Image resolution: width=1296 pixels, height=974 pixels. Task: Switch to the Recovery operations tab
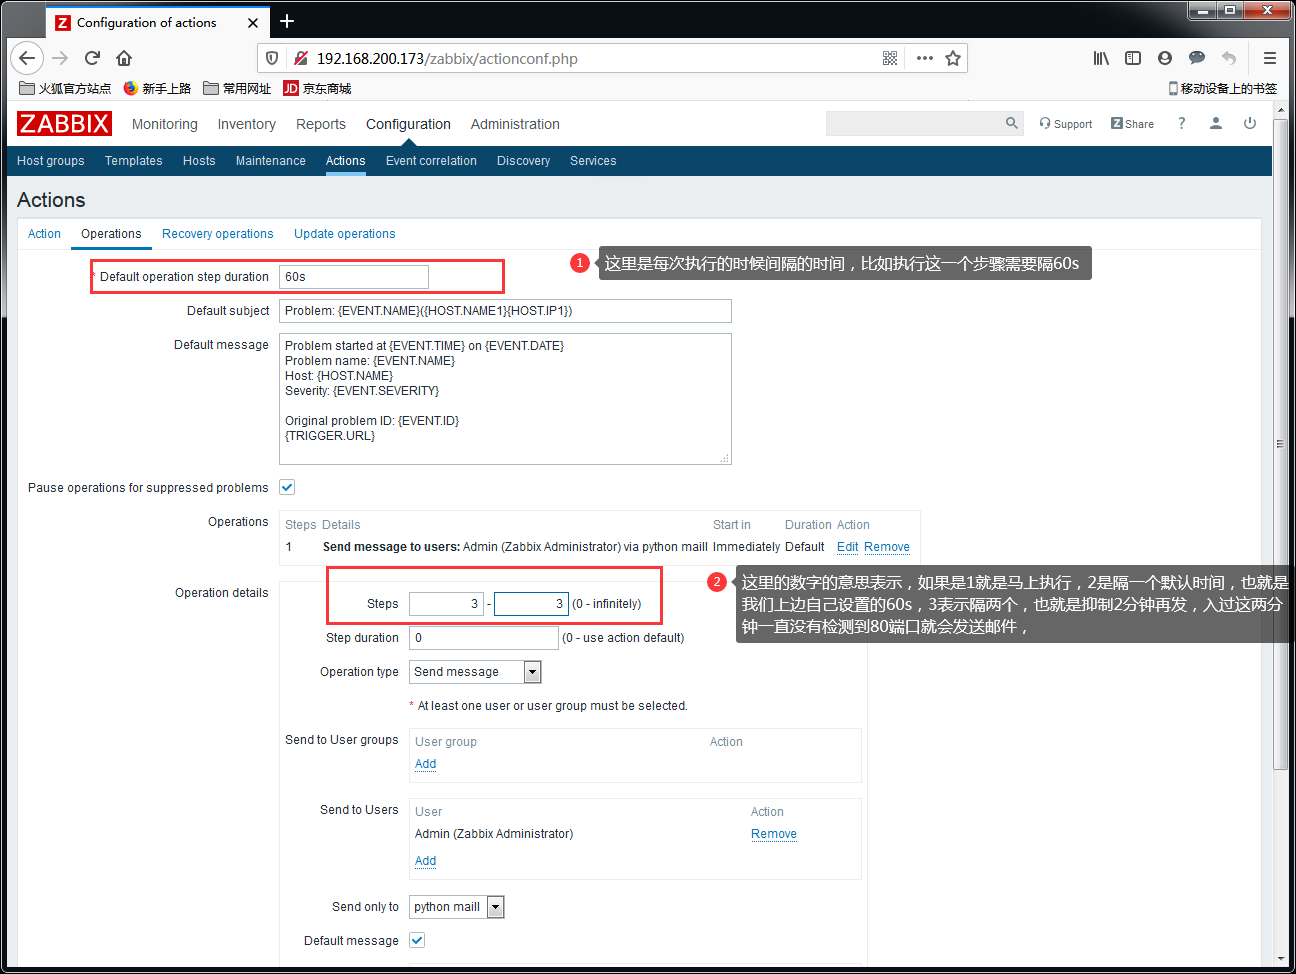click(217, 234)
